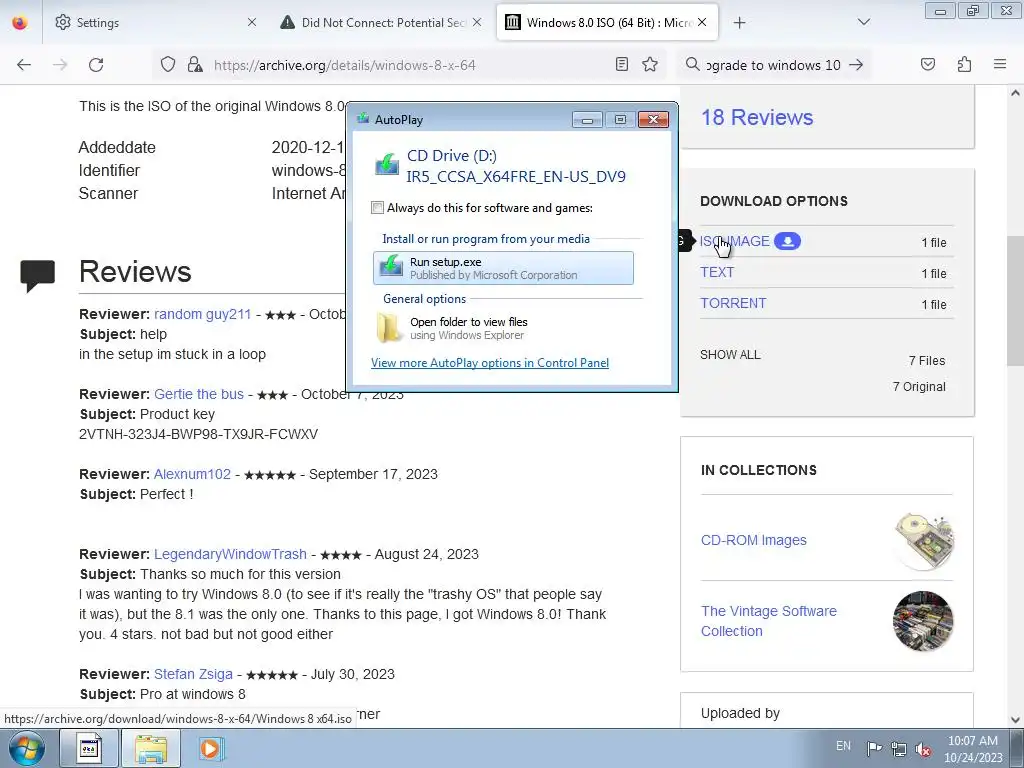The width and height of the screenshot is (1024, 768).
Task: Open reviewer LegendaryWindowTrash profile
Action: [x=230, y=554]
